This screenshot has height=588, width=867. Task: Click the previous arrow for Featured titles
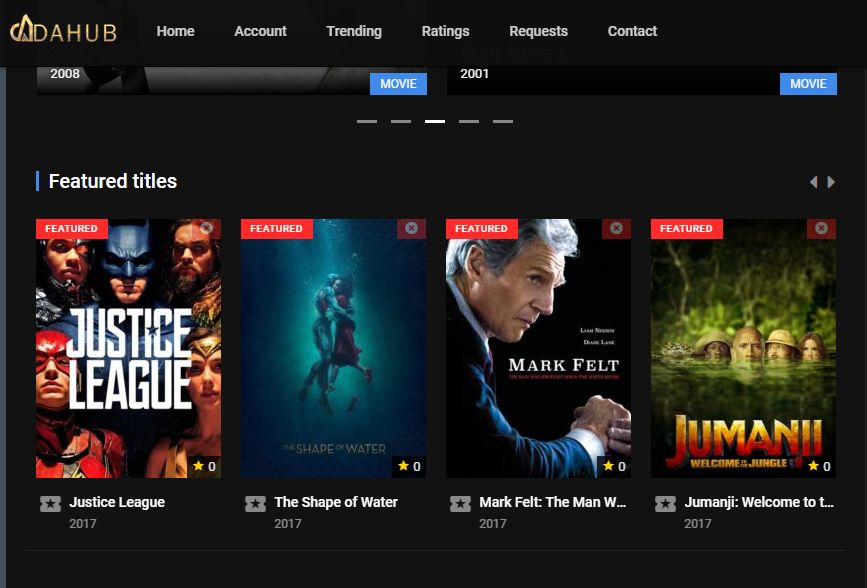(x=813, y=182)
